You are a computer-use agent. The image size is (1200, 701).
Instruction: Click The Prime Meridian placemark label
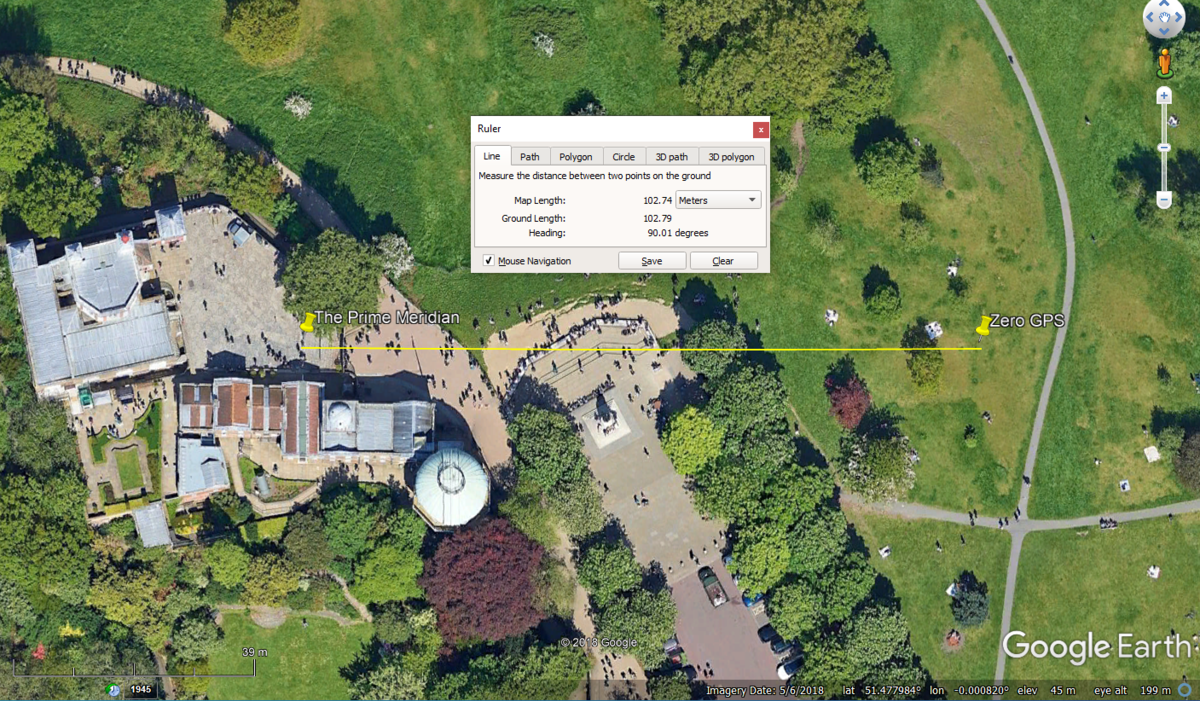(x=387, y=318)
